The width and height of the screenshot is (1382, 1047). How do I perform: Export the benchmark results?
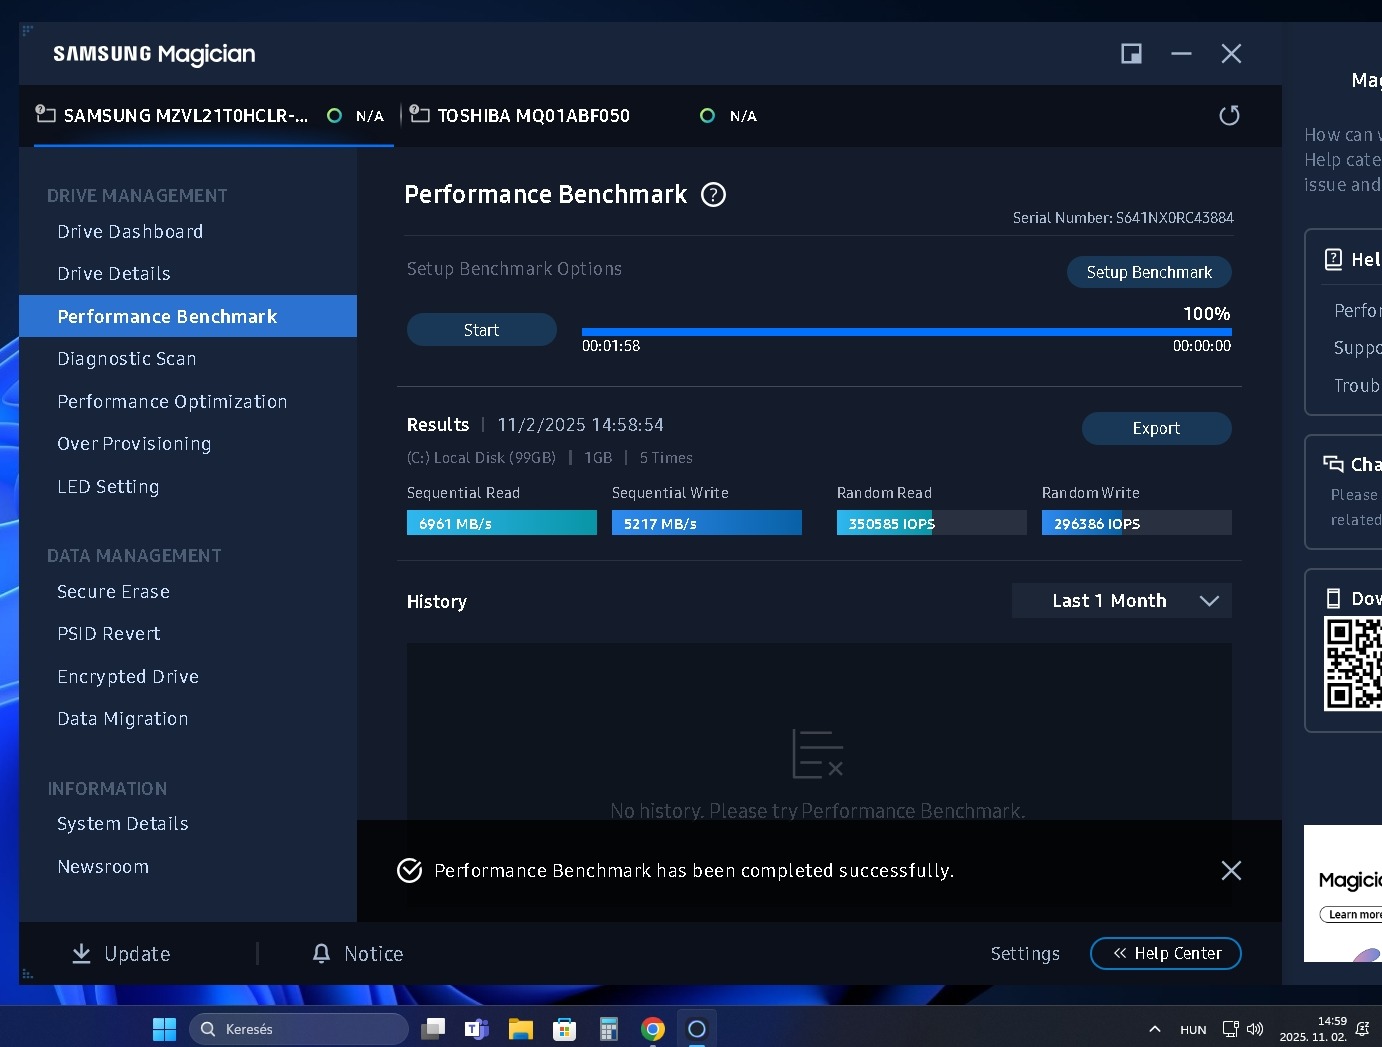[x=1156, y=428]
